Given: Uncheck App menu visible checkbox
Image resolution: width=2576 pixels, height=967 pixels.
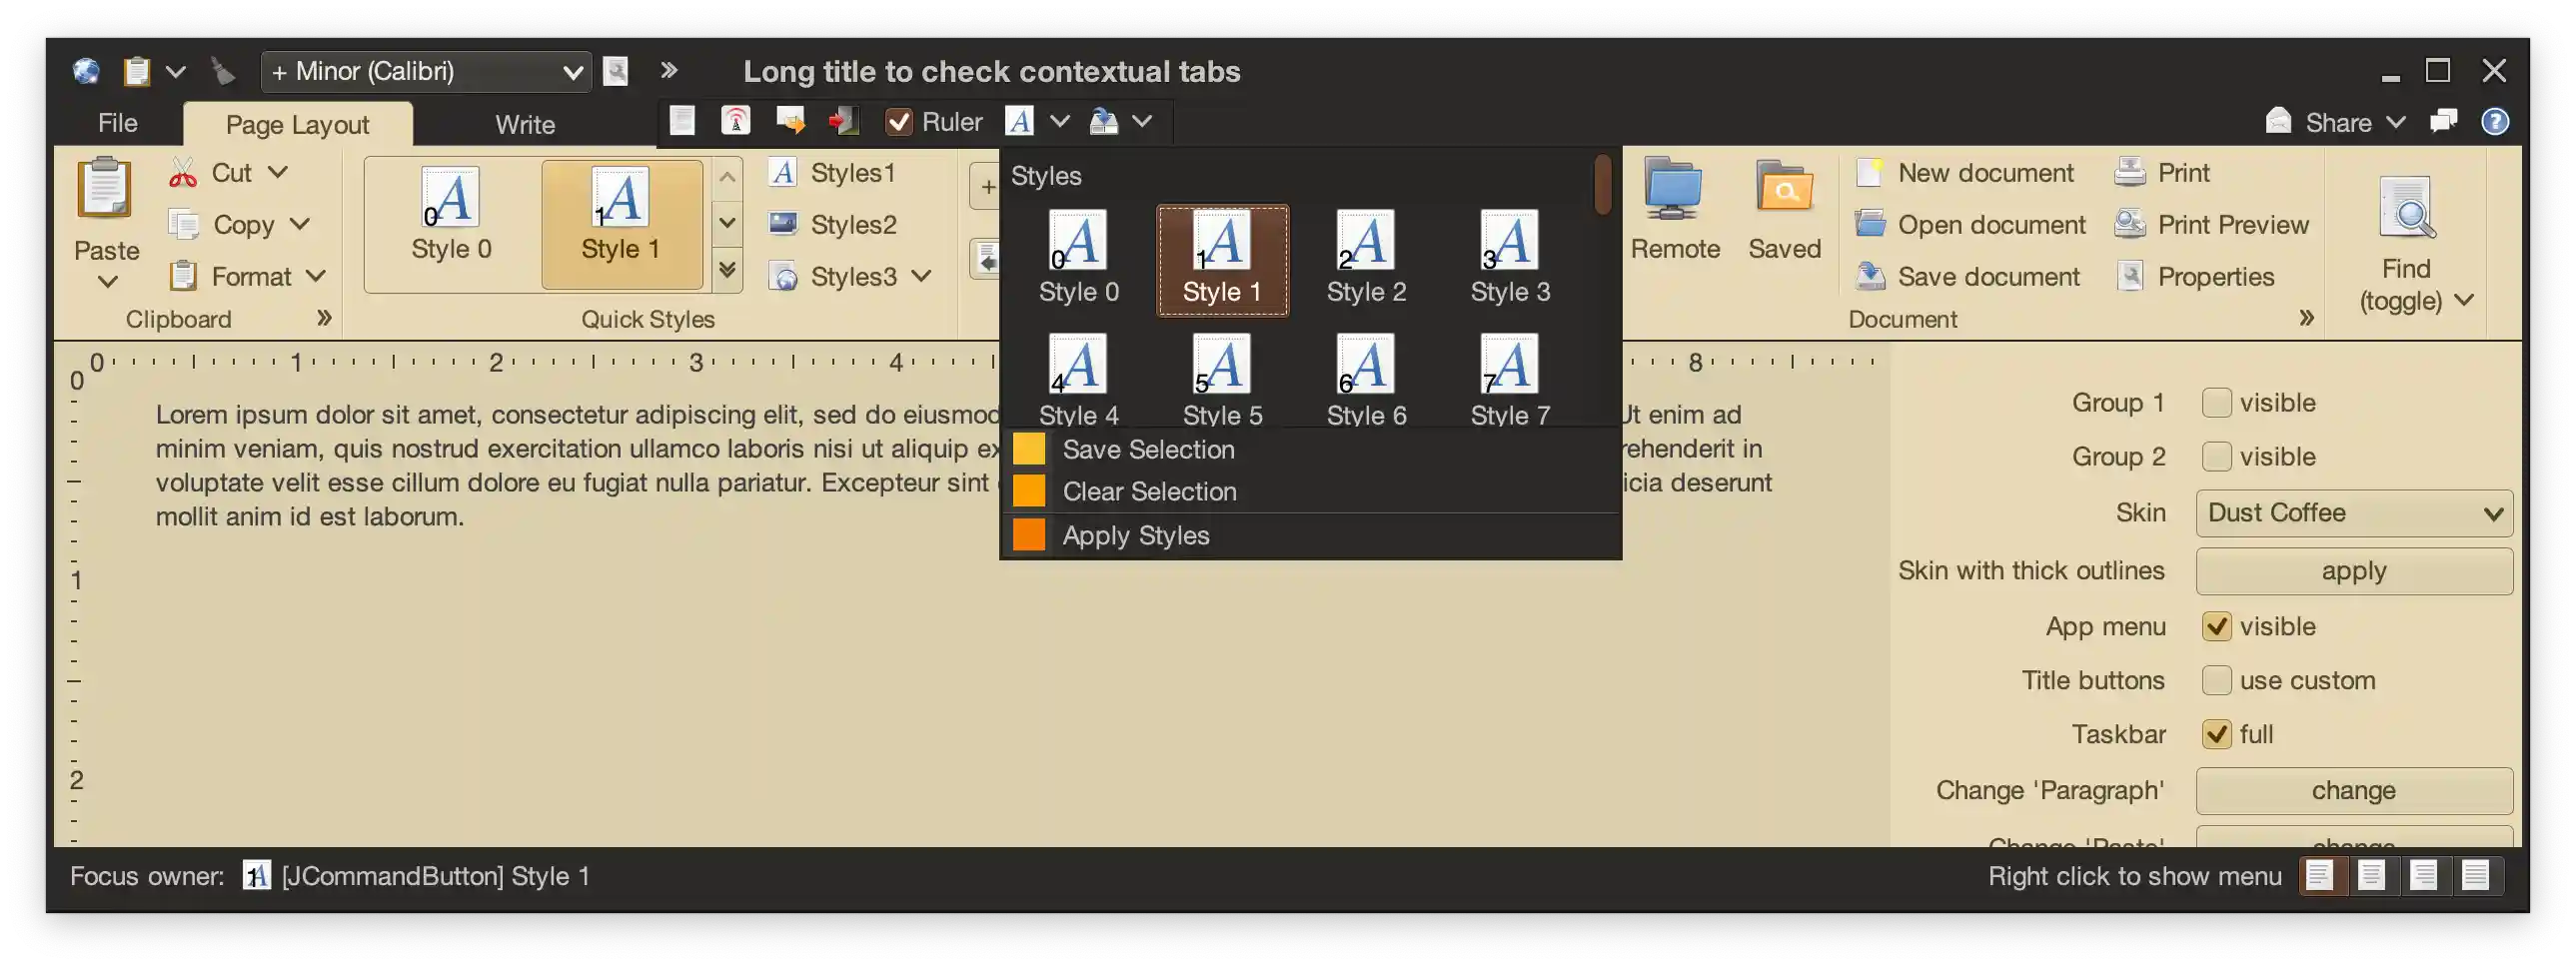Looking at the screenshot, I should point(2216,627).
